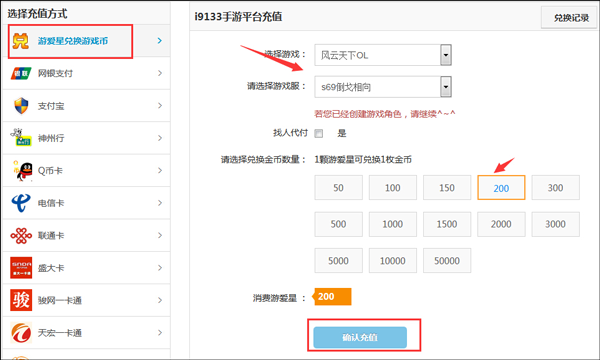Expand the 支付宝 chevron arrow
Viewport: 600px width, 360px height.
pos(160,106)
